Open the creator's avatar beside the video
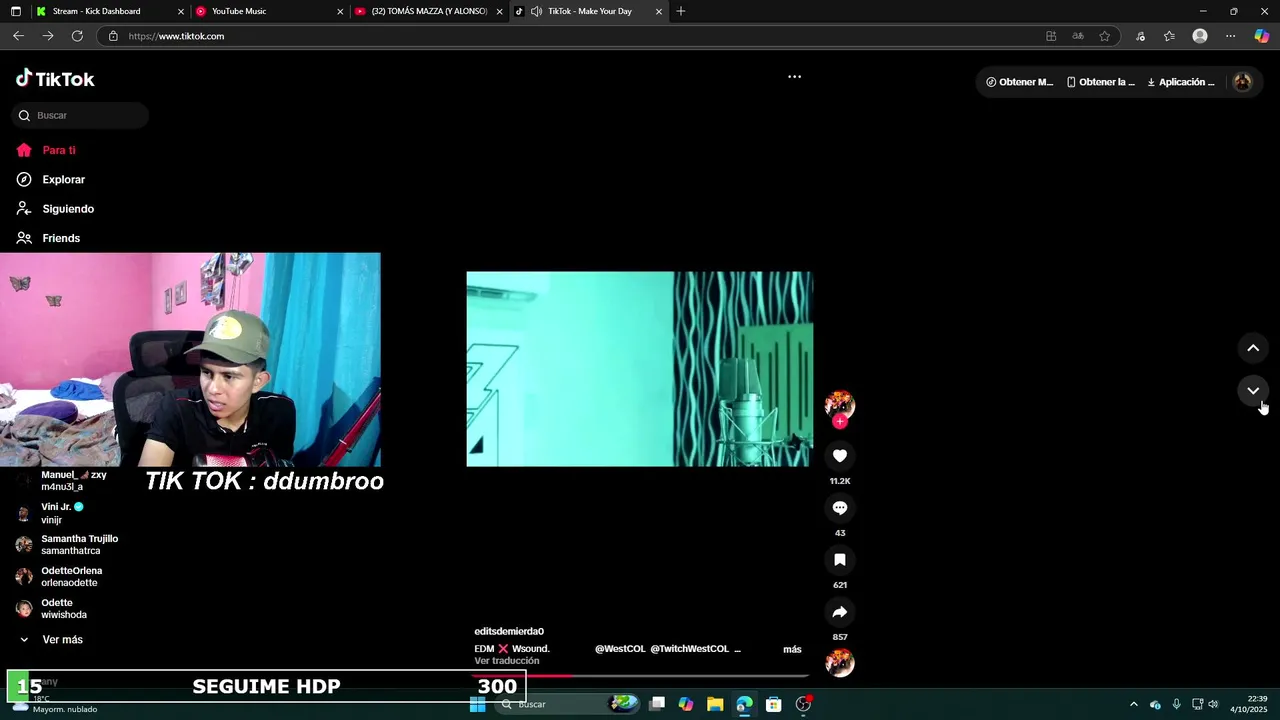Viewport: 1280px width, 720px height. (x=840, y=403)
